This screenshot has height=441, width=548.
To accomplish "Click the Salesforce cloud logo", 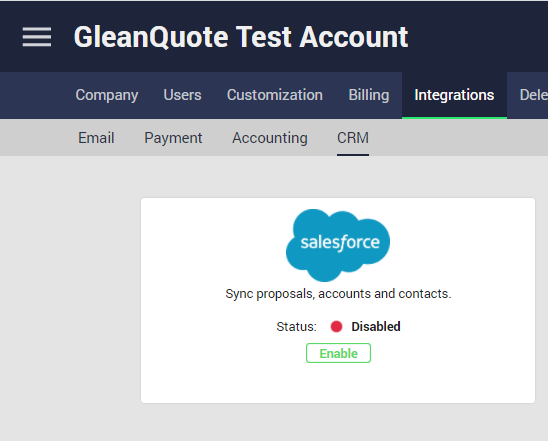I will tap(338, 245).
